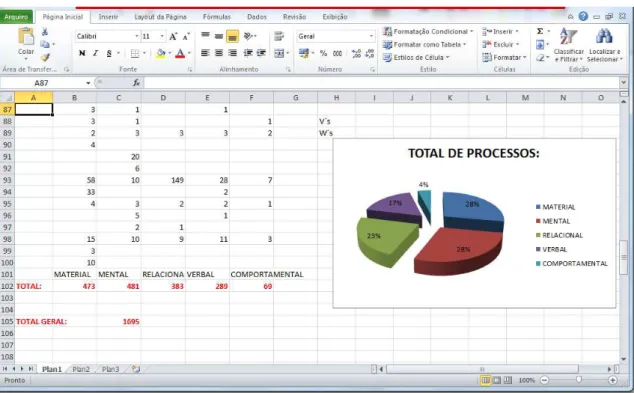Click the borders icon in Fonte group

[135, 53]
